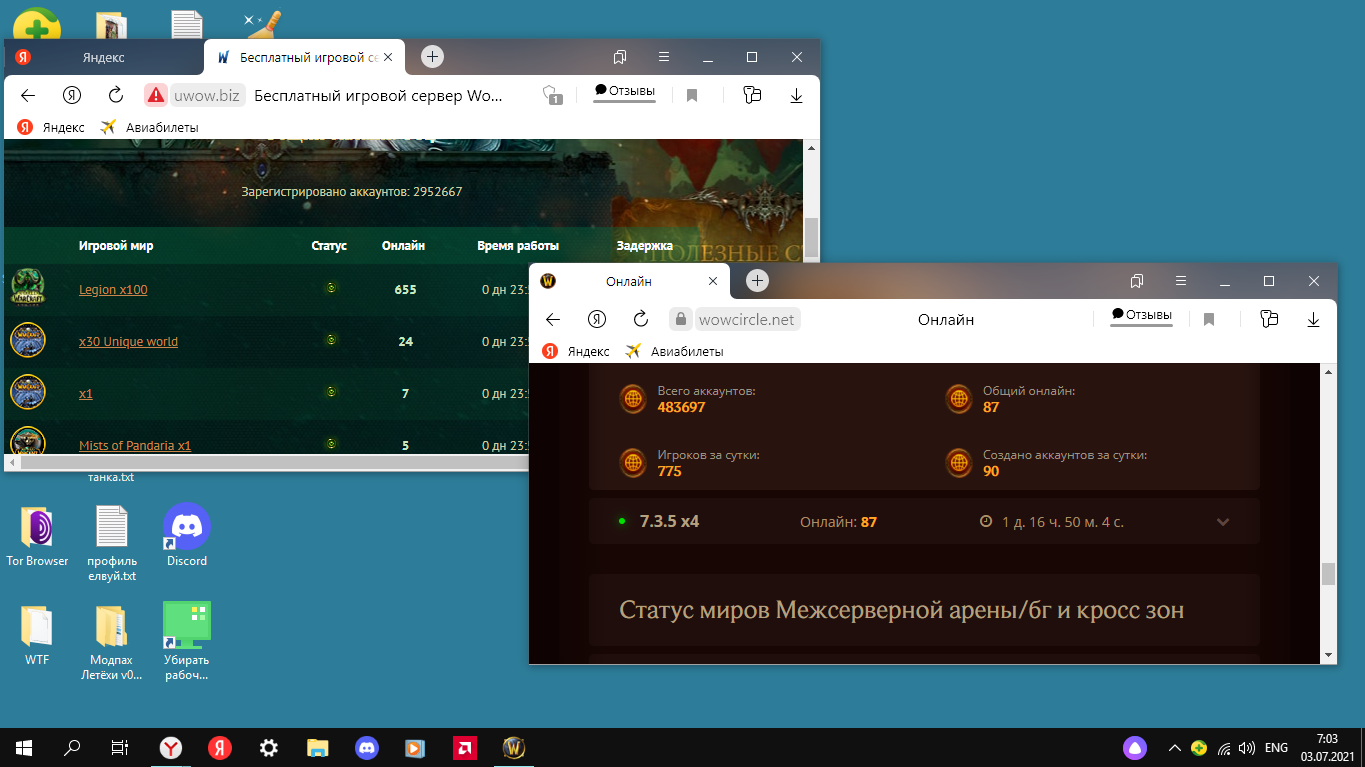Click the red site security warning icon
This screenshot has height=767, width=1365.
(155, 96)
